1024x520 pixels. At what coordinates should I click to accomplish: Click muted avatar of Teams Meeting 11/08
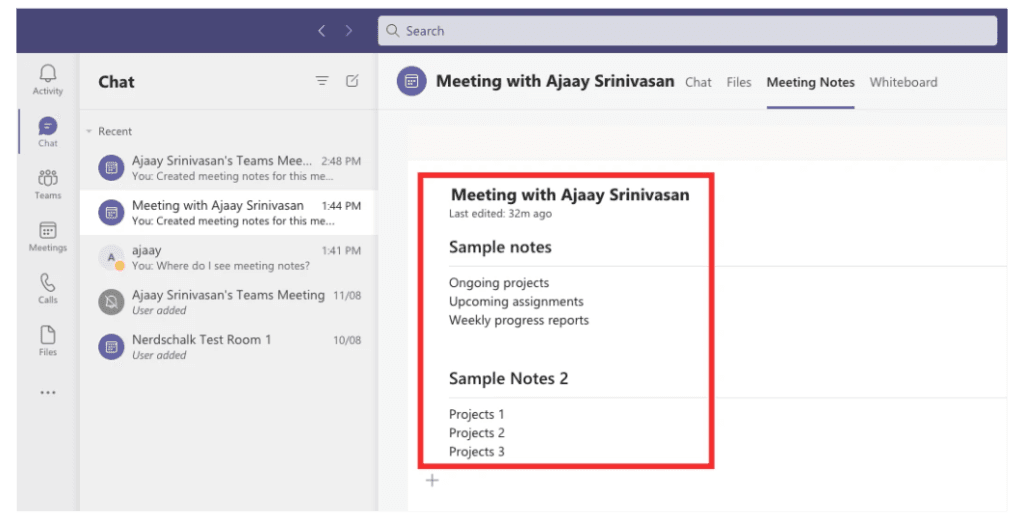tap(111, 302)
